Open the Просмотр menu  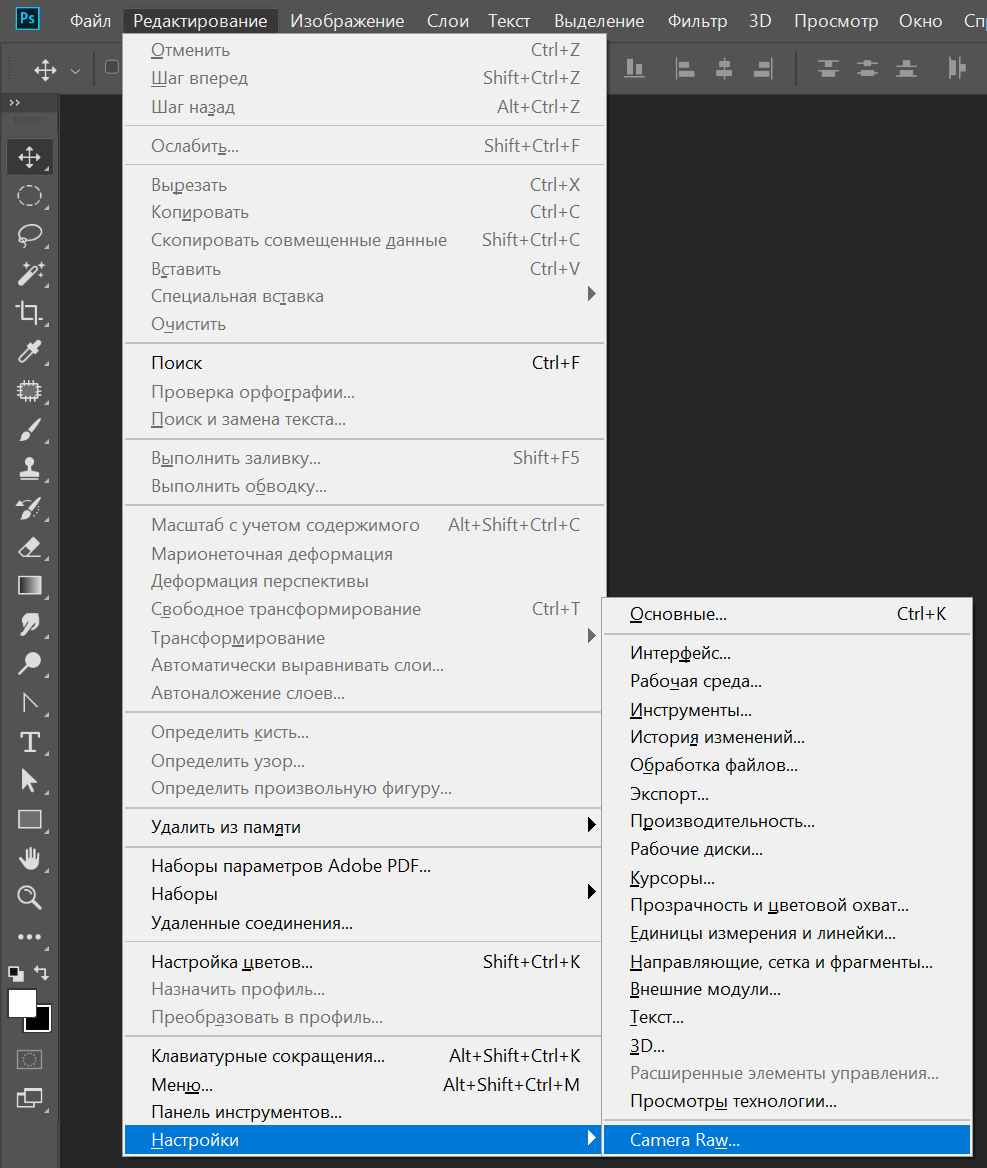(836, 21)
